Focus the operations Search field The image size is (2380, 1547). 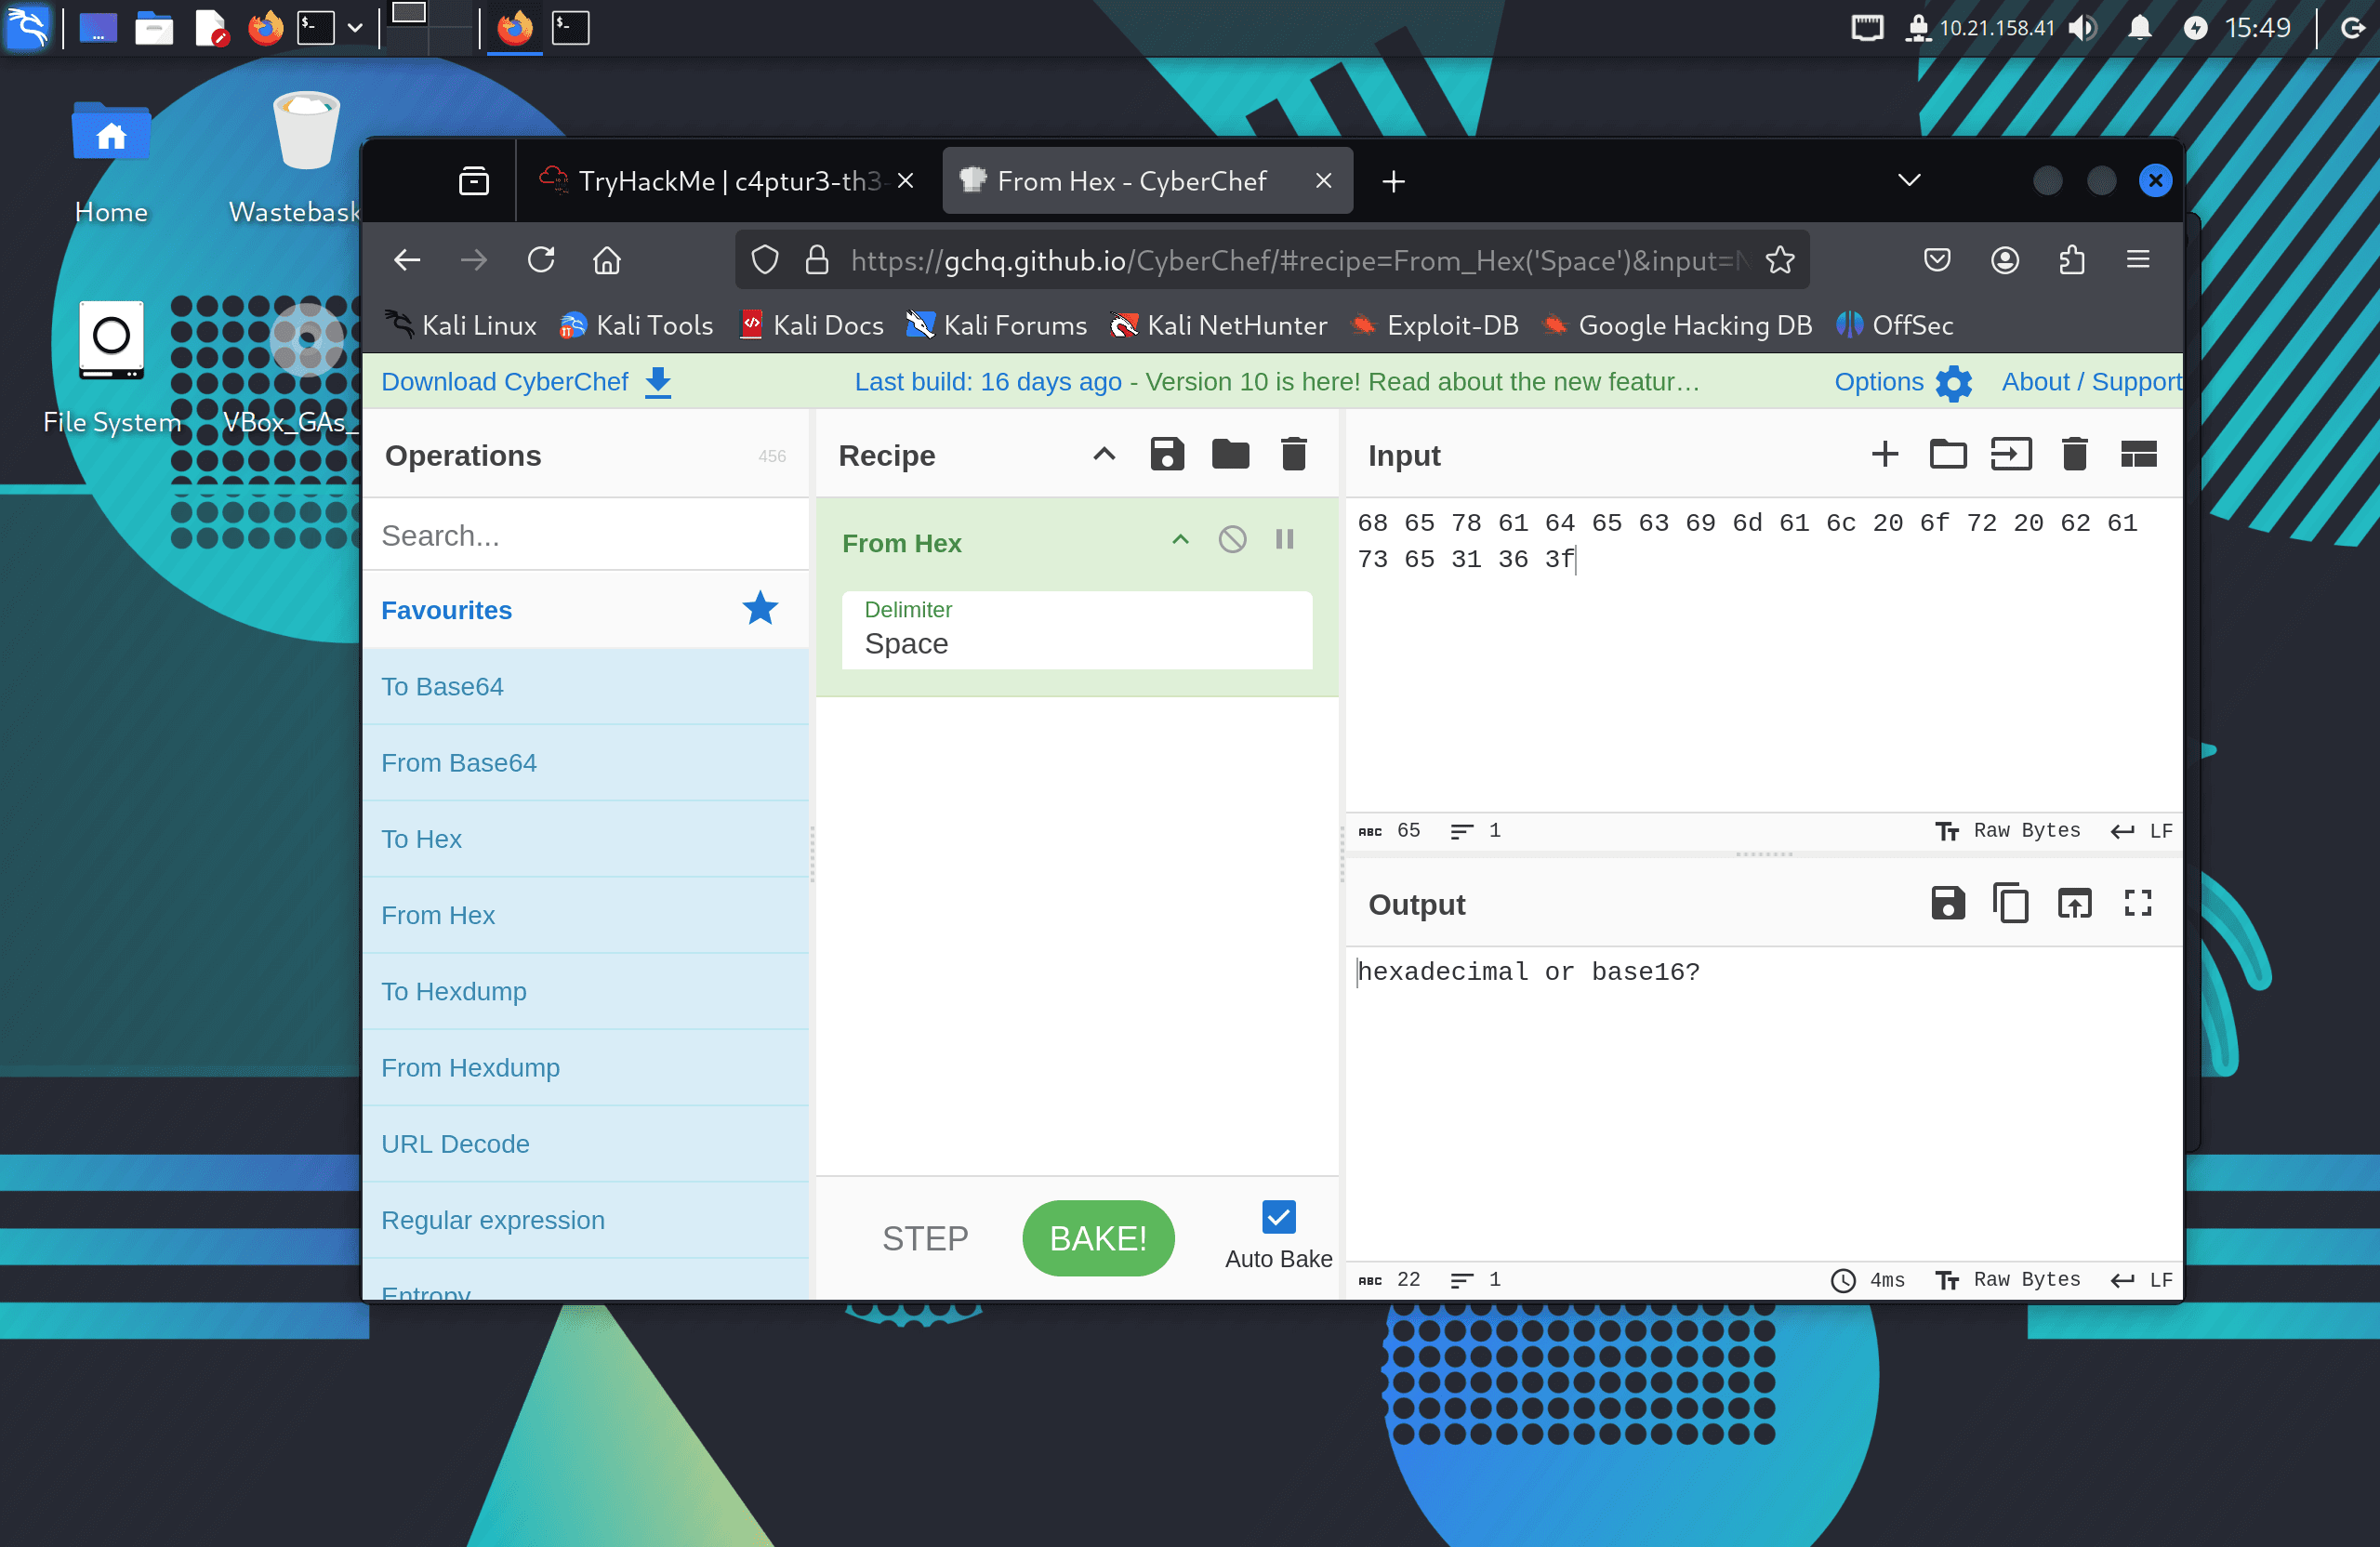pos(584,535)
